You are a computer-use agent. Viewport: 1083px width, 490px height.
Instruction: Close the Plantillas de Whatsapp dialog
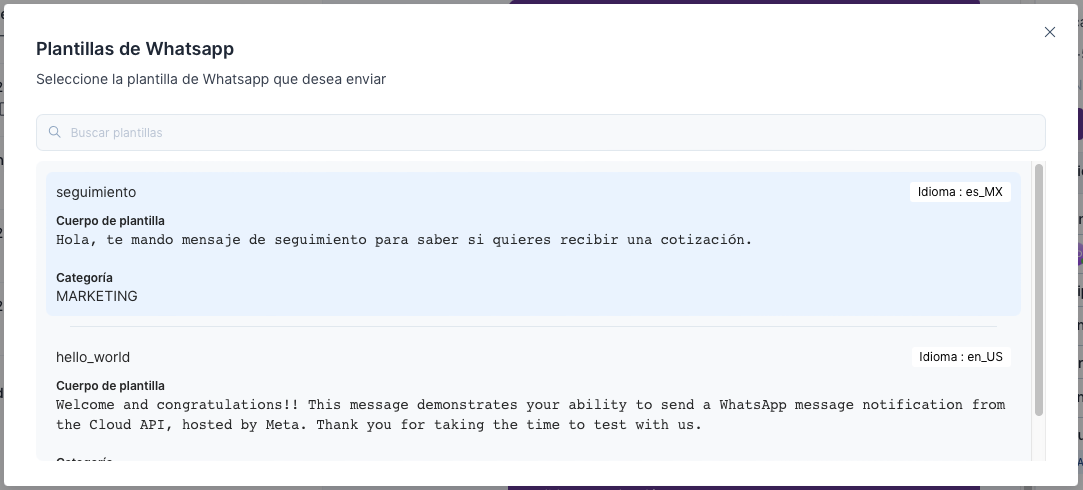1050,32
